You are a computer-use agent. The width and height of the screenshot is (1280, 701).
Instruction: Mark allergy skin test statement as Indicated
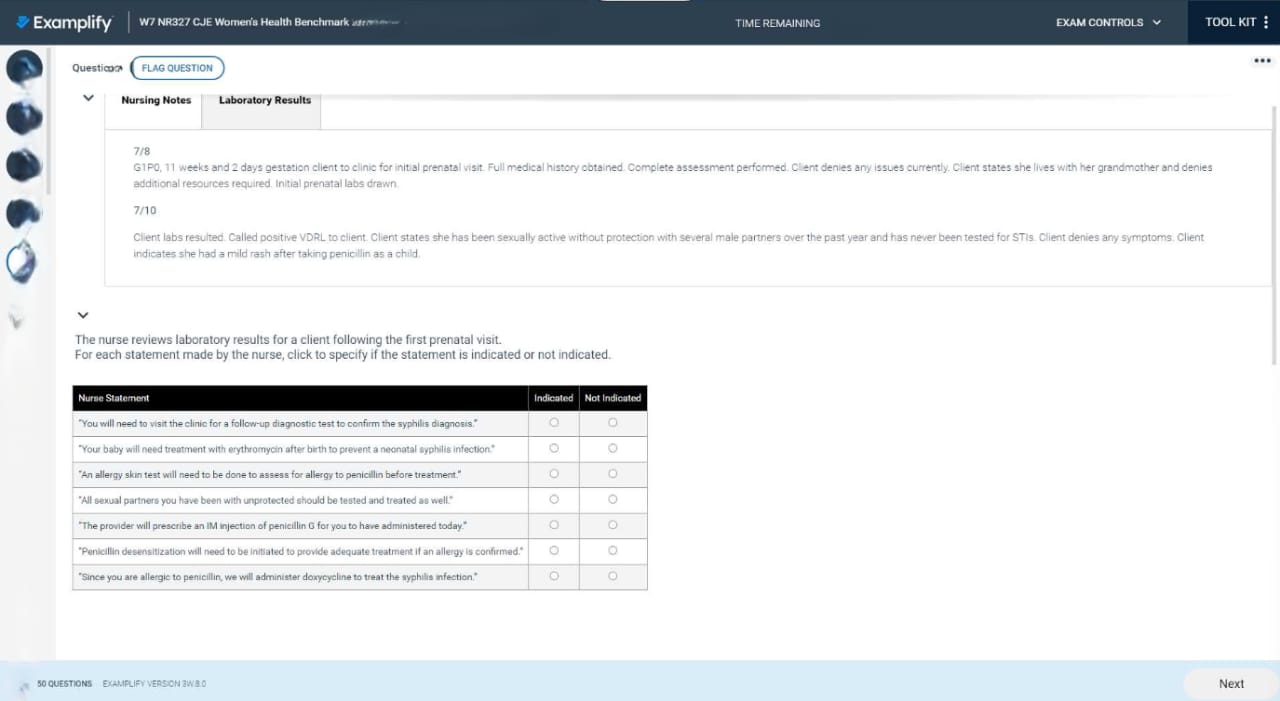click(554, 474)
